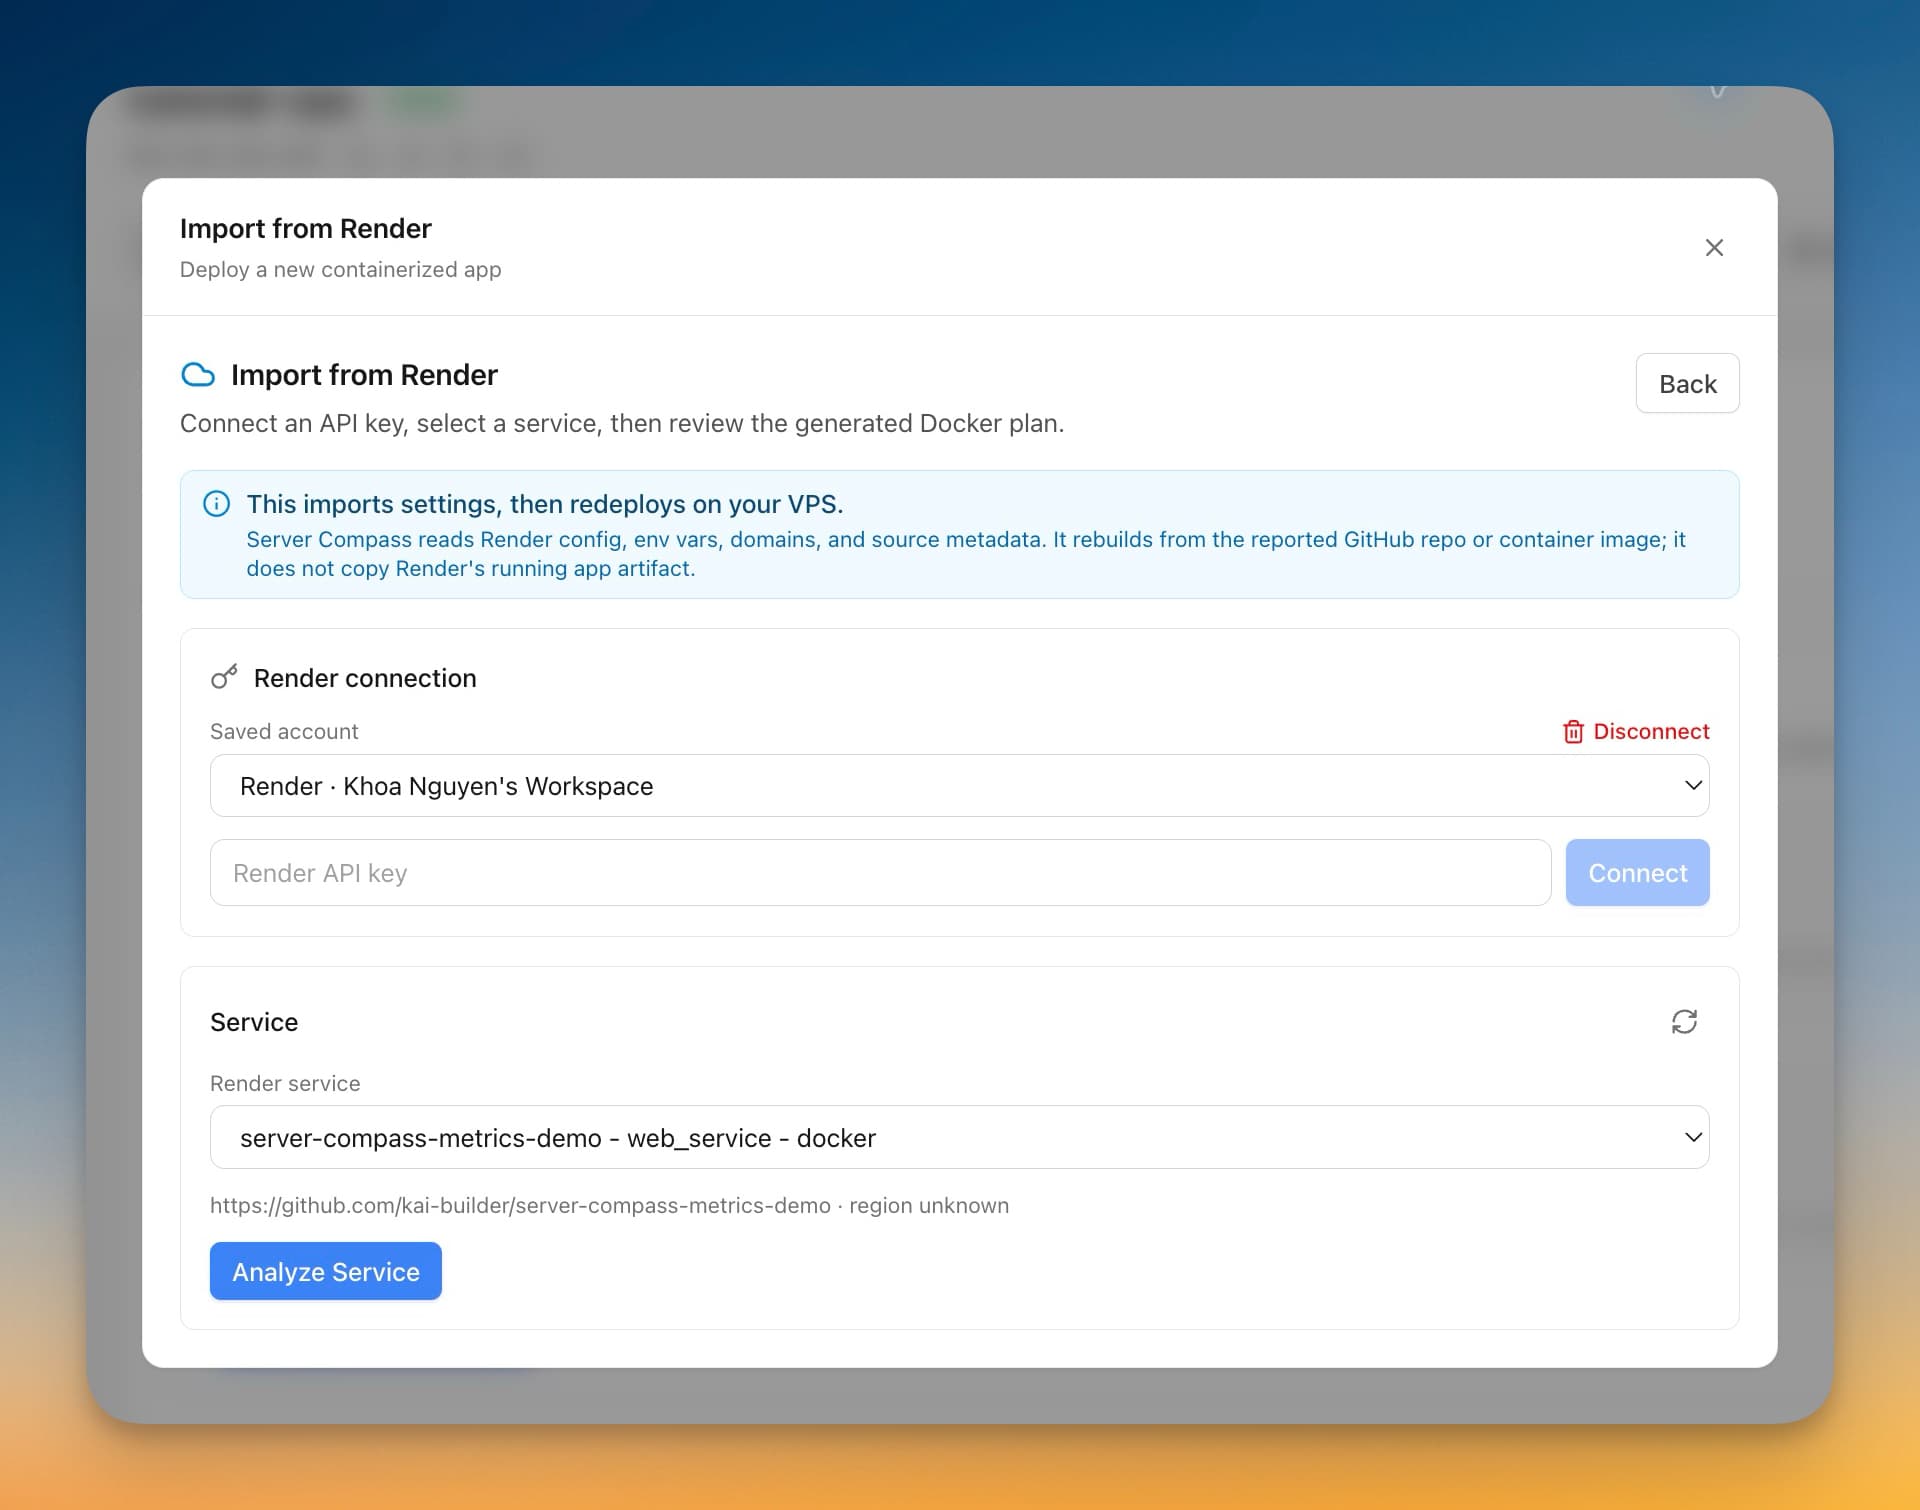Viewport: 1920px width, 1510px height.
Task: Refresh the service list icon
Action: coord(1684,1021)
